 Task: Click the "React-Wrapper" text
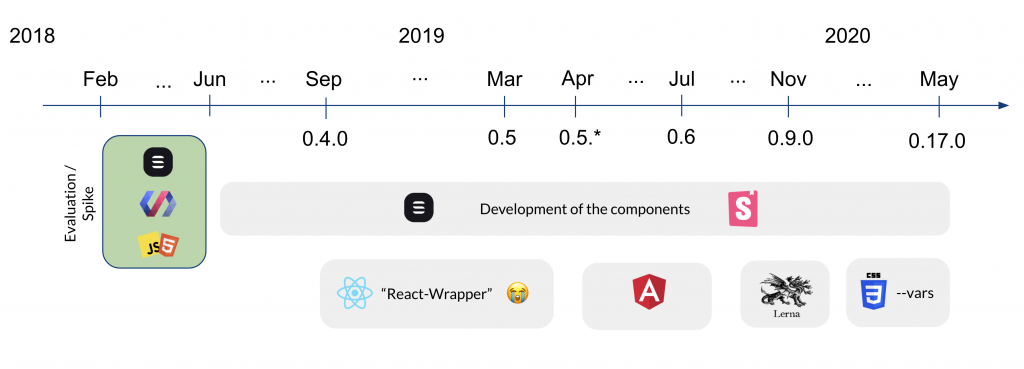pos(436,294)
